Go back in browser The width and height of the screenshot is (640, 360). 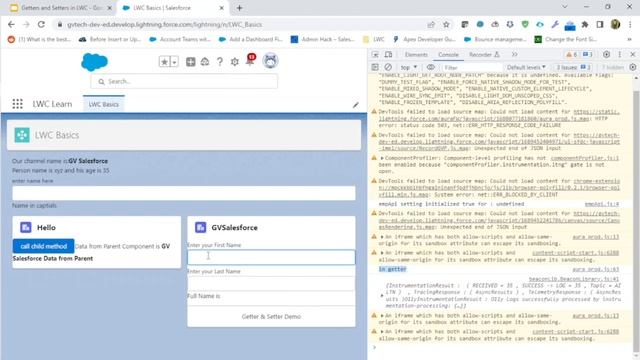[11, 24]
